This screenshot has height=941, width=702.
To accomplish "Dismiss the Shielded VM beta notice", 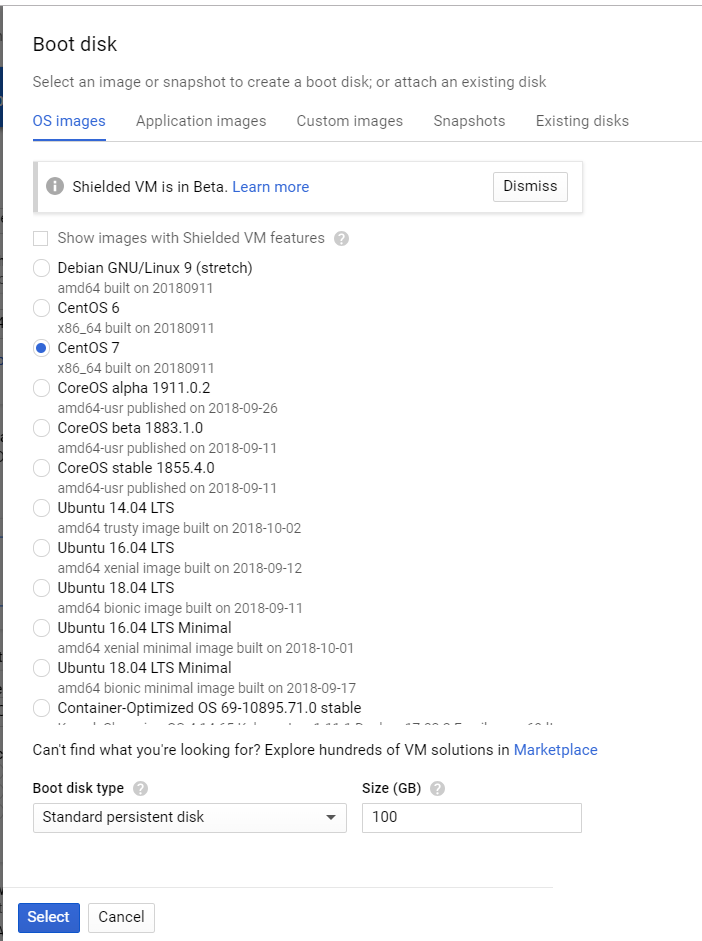I will click(x=530, y=186).
